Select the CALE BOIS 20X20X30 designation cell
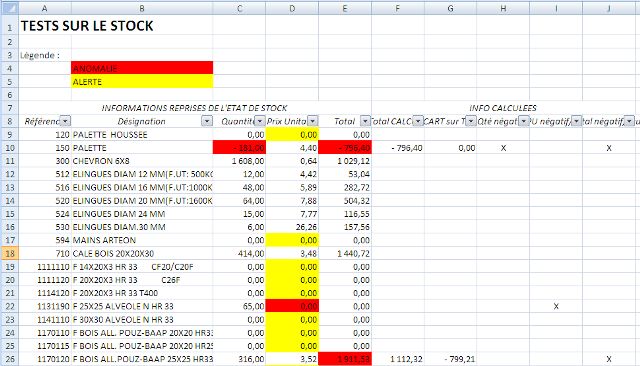Screen dimensions: 640x366 point(142,253)
